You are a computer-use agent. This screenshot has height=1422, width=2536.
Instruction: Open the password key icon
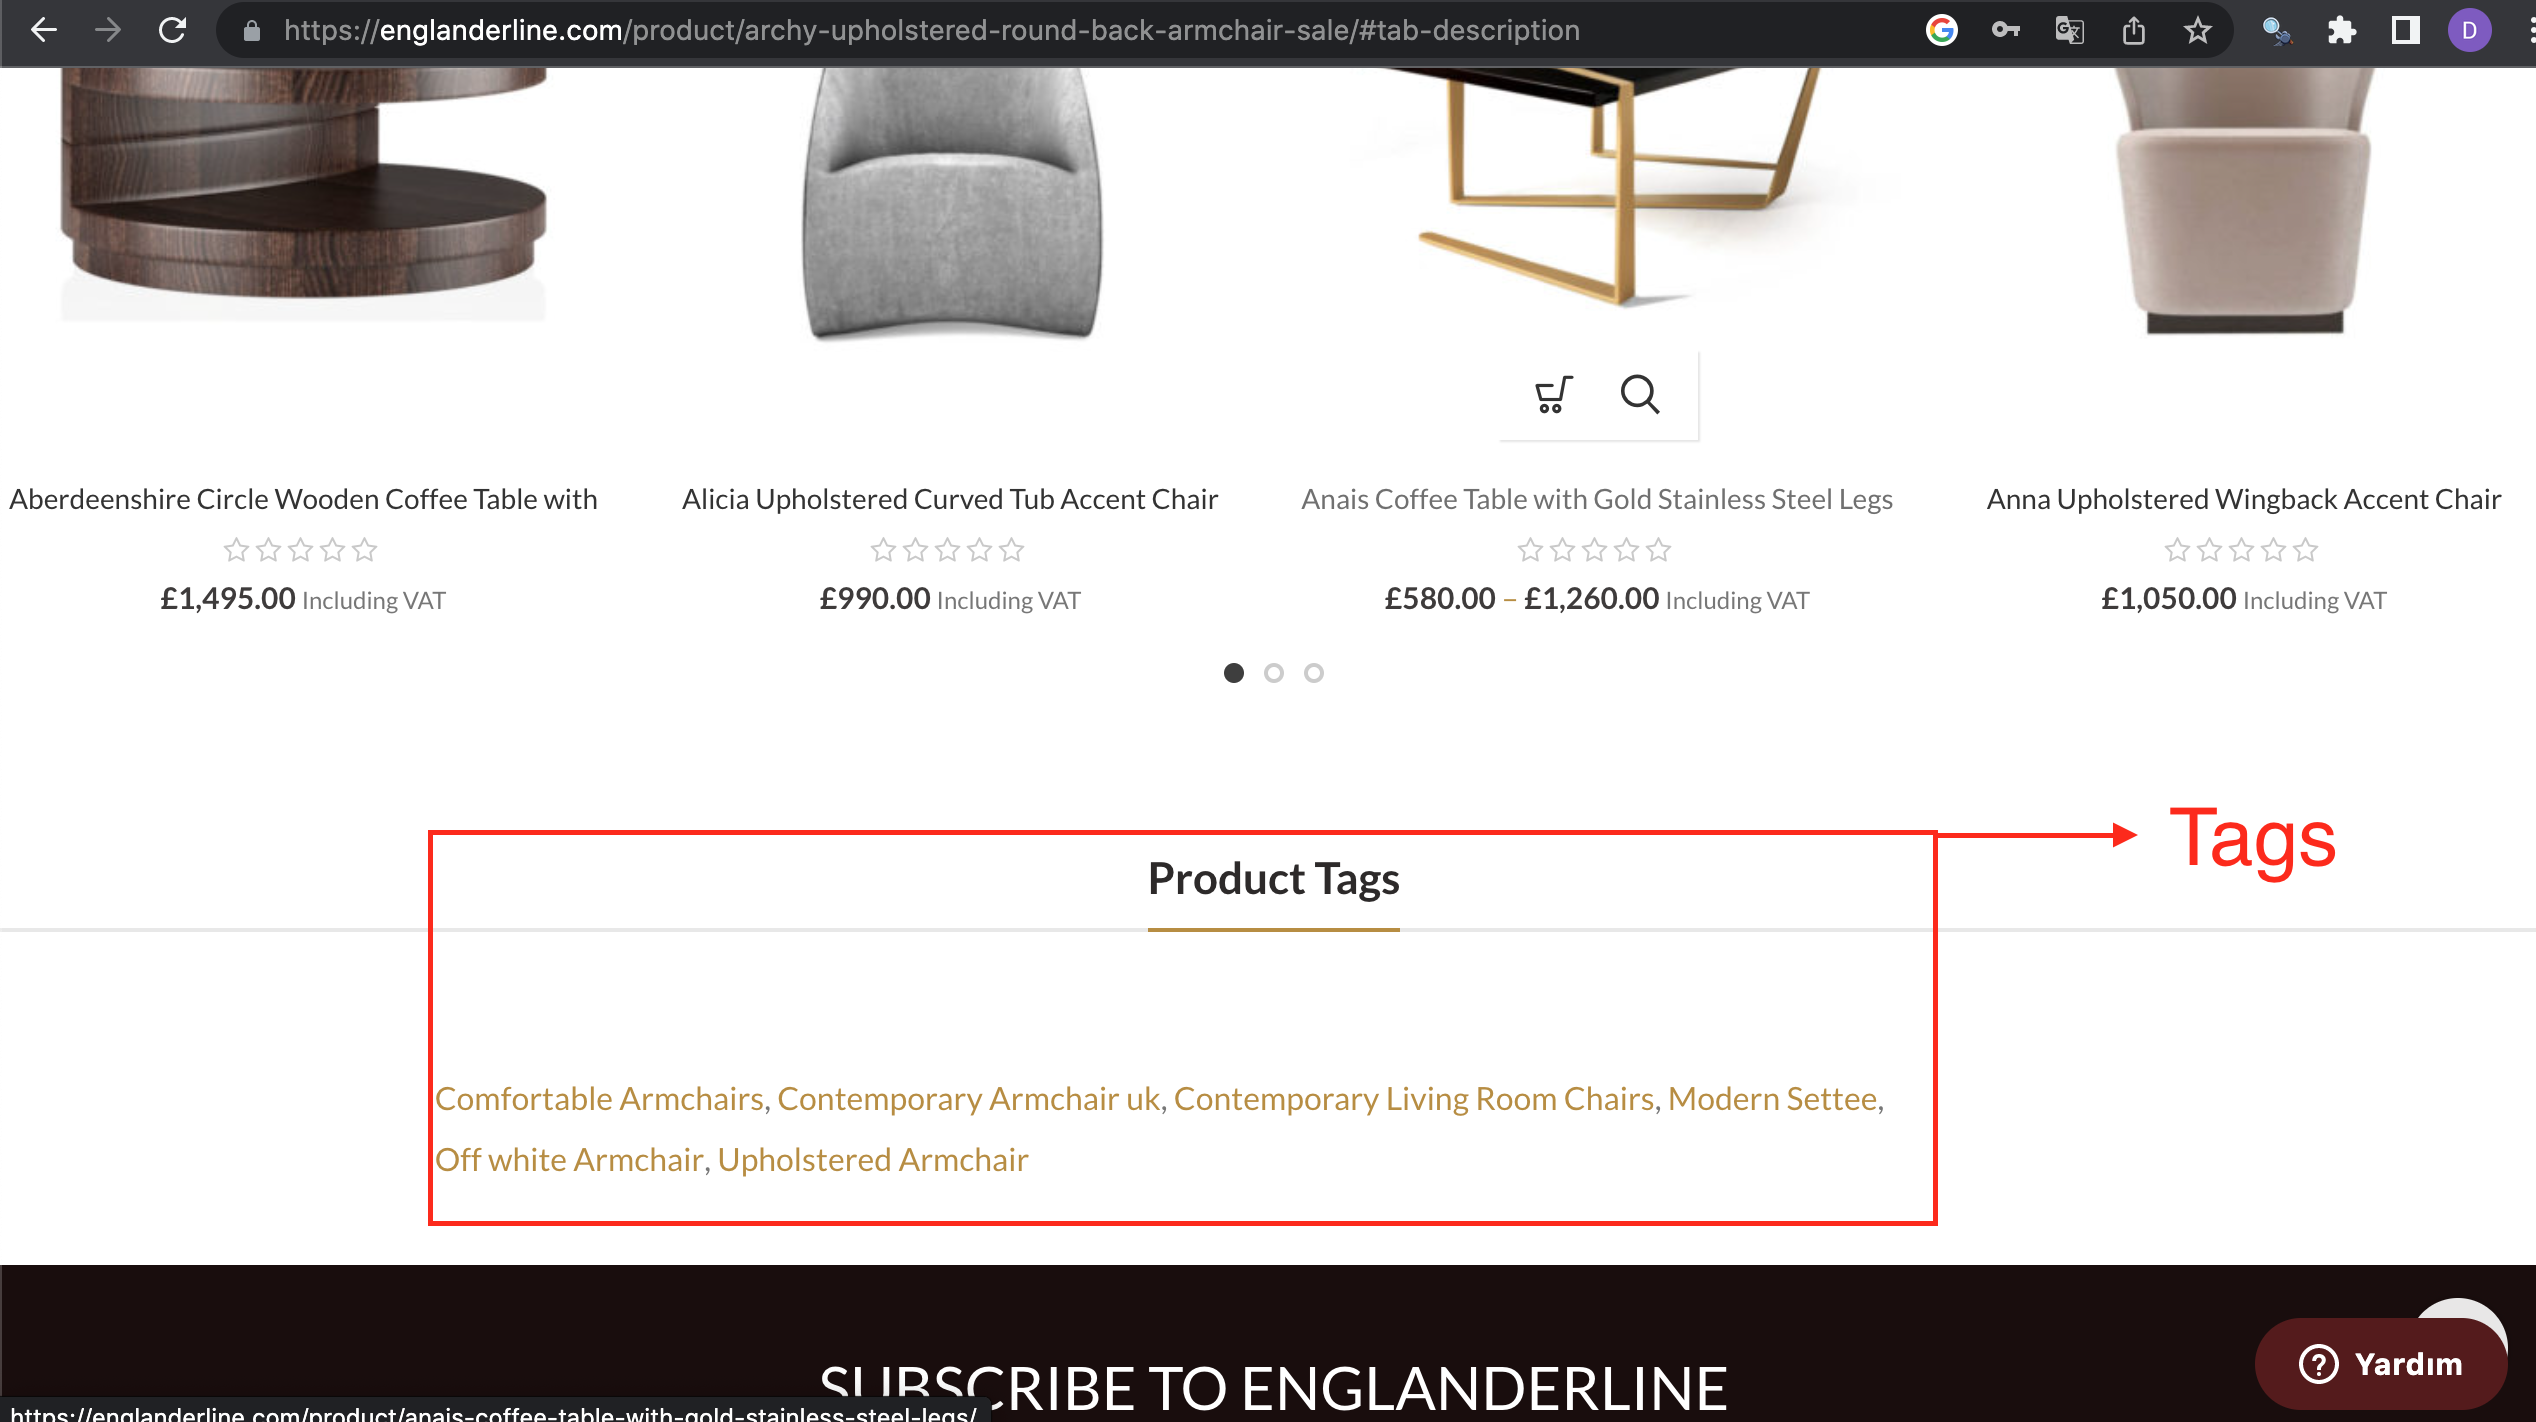[2005, 31]
